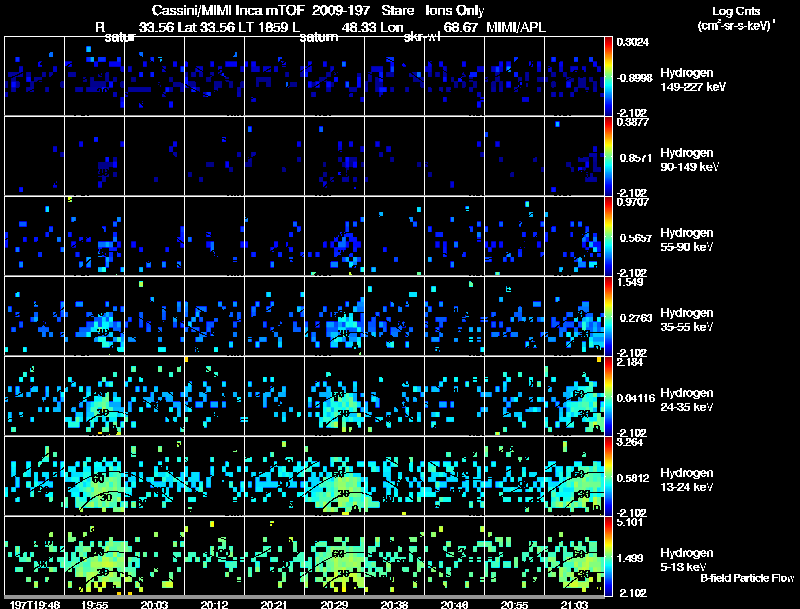Open the Hydrogen 149-227 keV panel at 19:48
The width and height of the screenshot is (800, 609).
[x=34, y=76]
